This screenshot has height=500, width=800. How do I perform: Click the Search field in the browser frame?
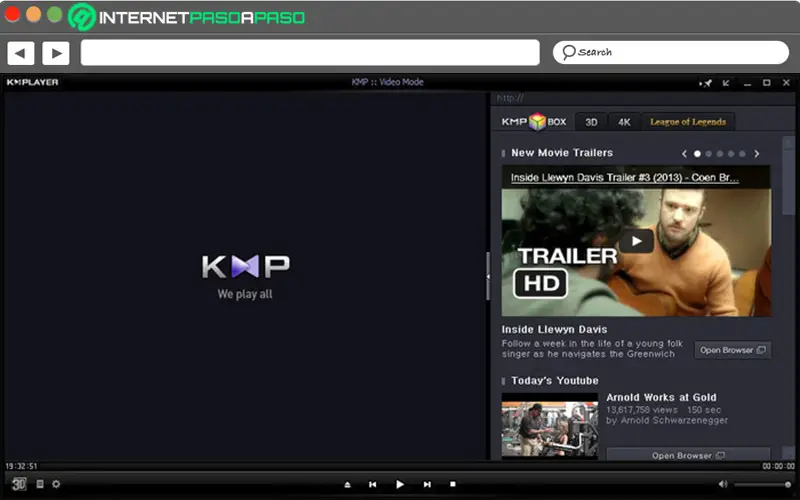pyautogui.click(x=670, y=53)
